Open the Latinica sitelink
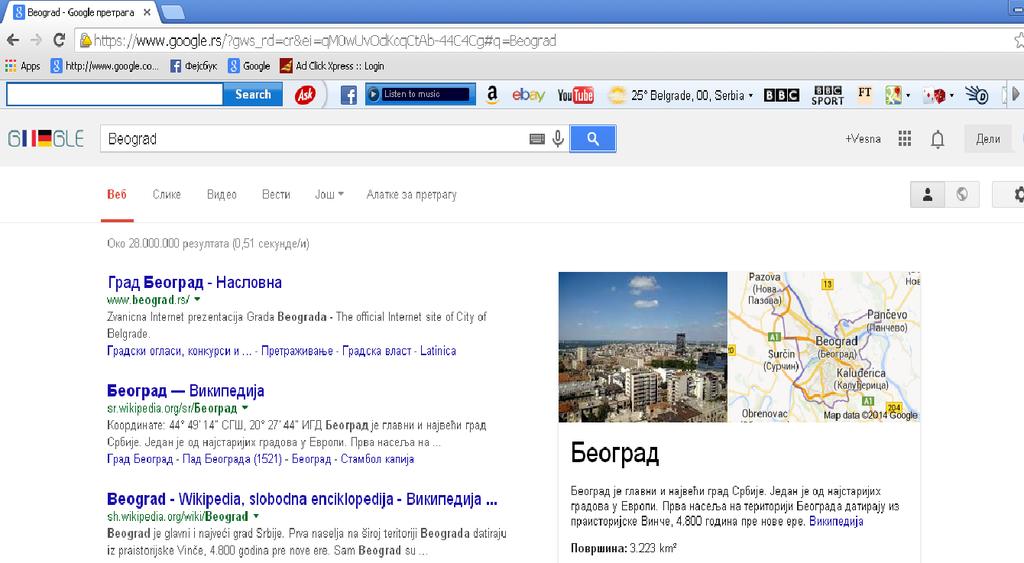The height and width of the screenshot is (563, 1024). [x=438, y=351]
